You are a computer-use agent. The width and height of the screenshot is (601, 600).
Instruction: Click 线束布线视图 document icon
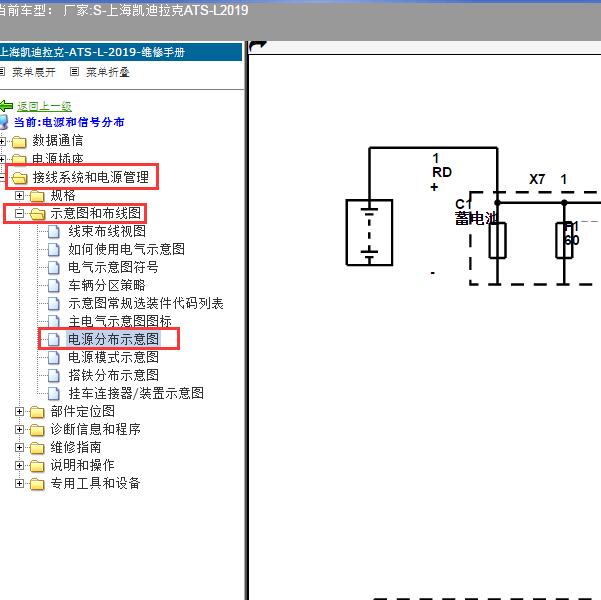pos(54,232)
